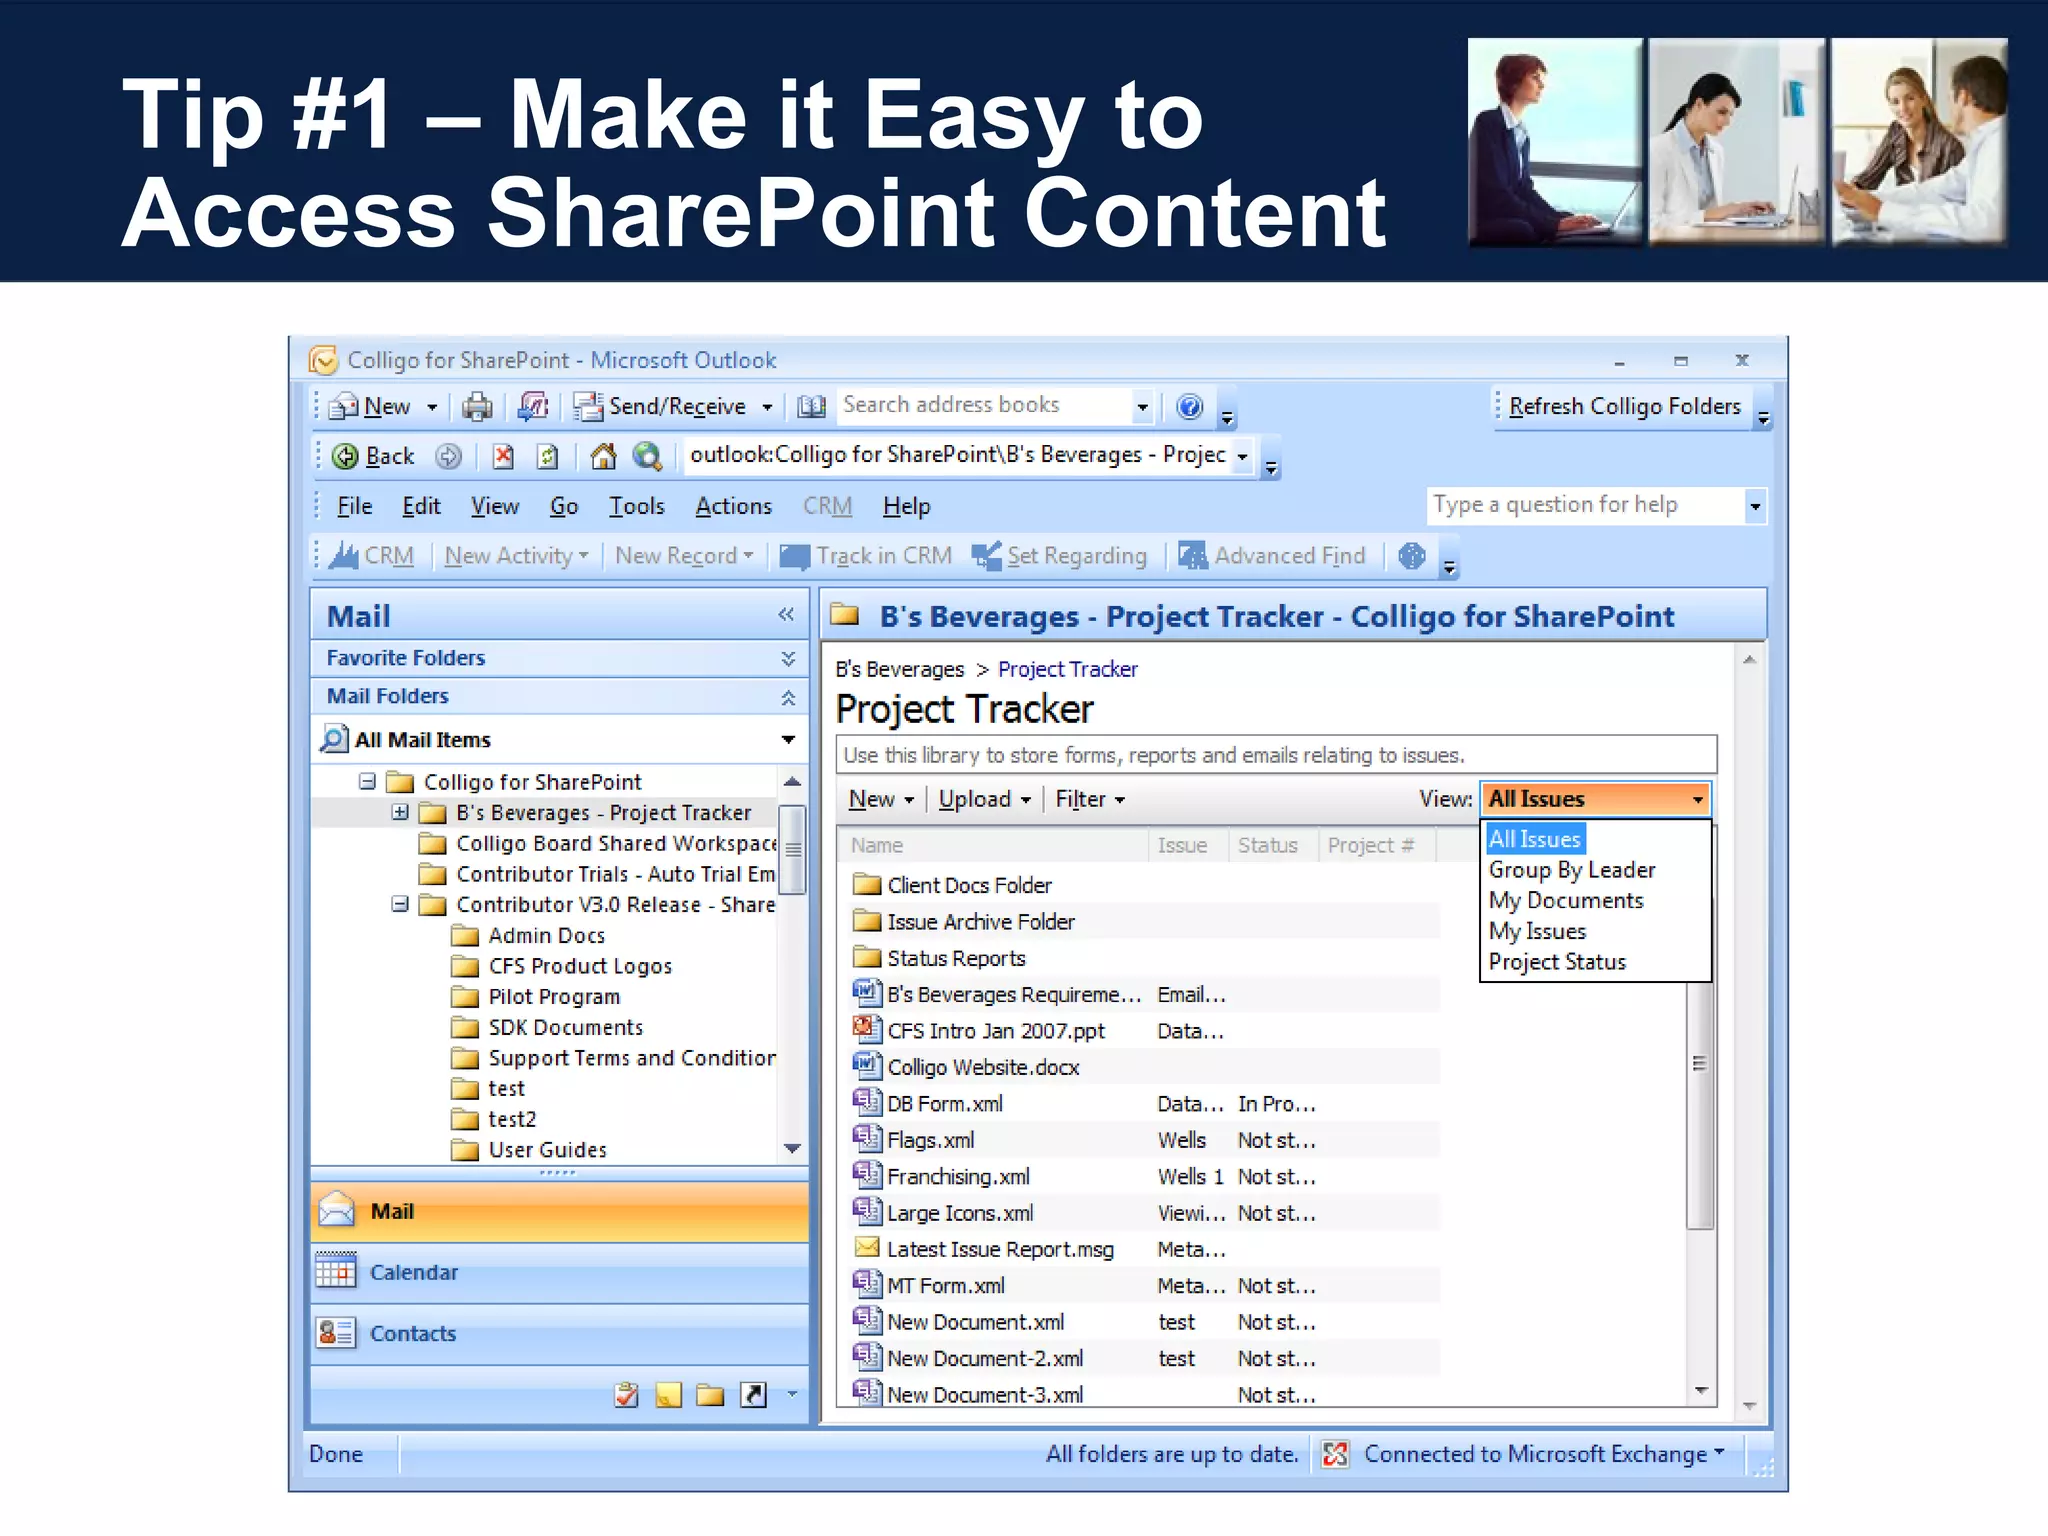
Task: Click the New mail toolbar button
Action: pyautogui.click(x=370, y=406)
